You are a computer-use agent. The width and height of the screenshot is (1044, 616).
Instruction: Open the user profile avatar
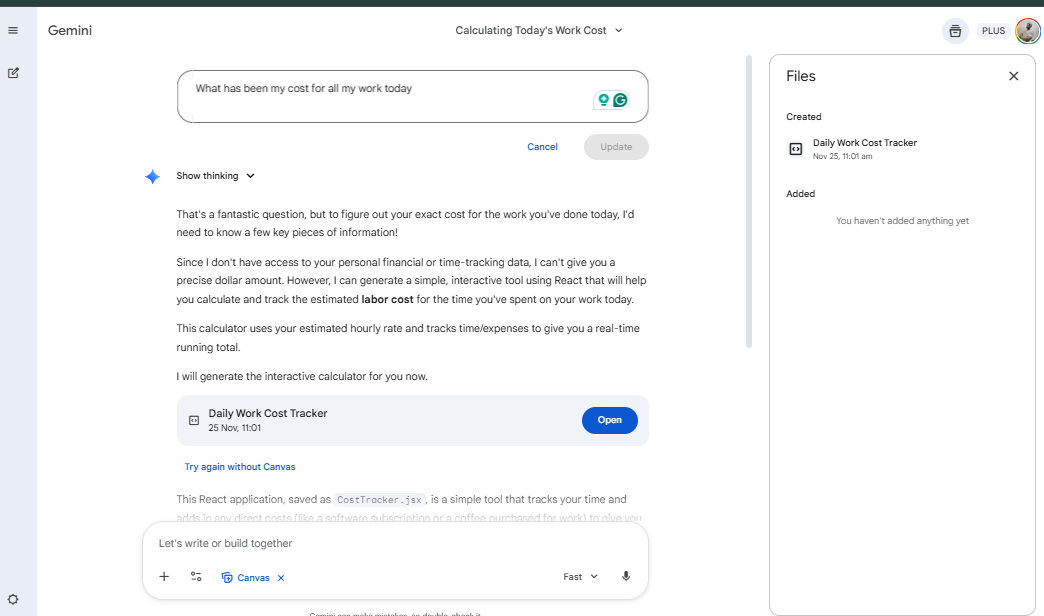(1027, 31)
